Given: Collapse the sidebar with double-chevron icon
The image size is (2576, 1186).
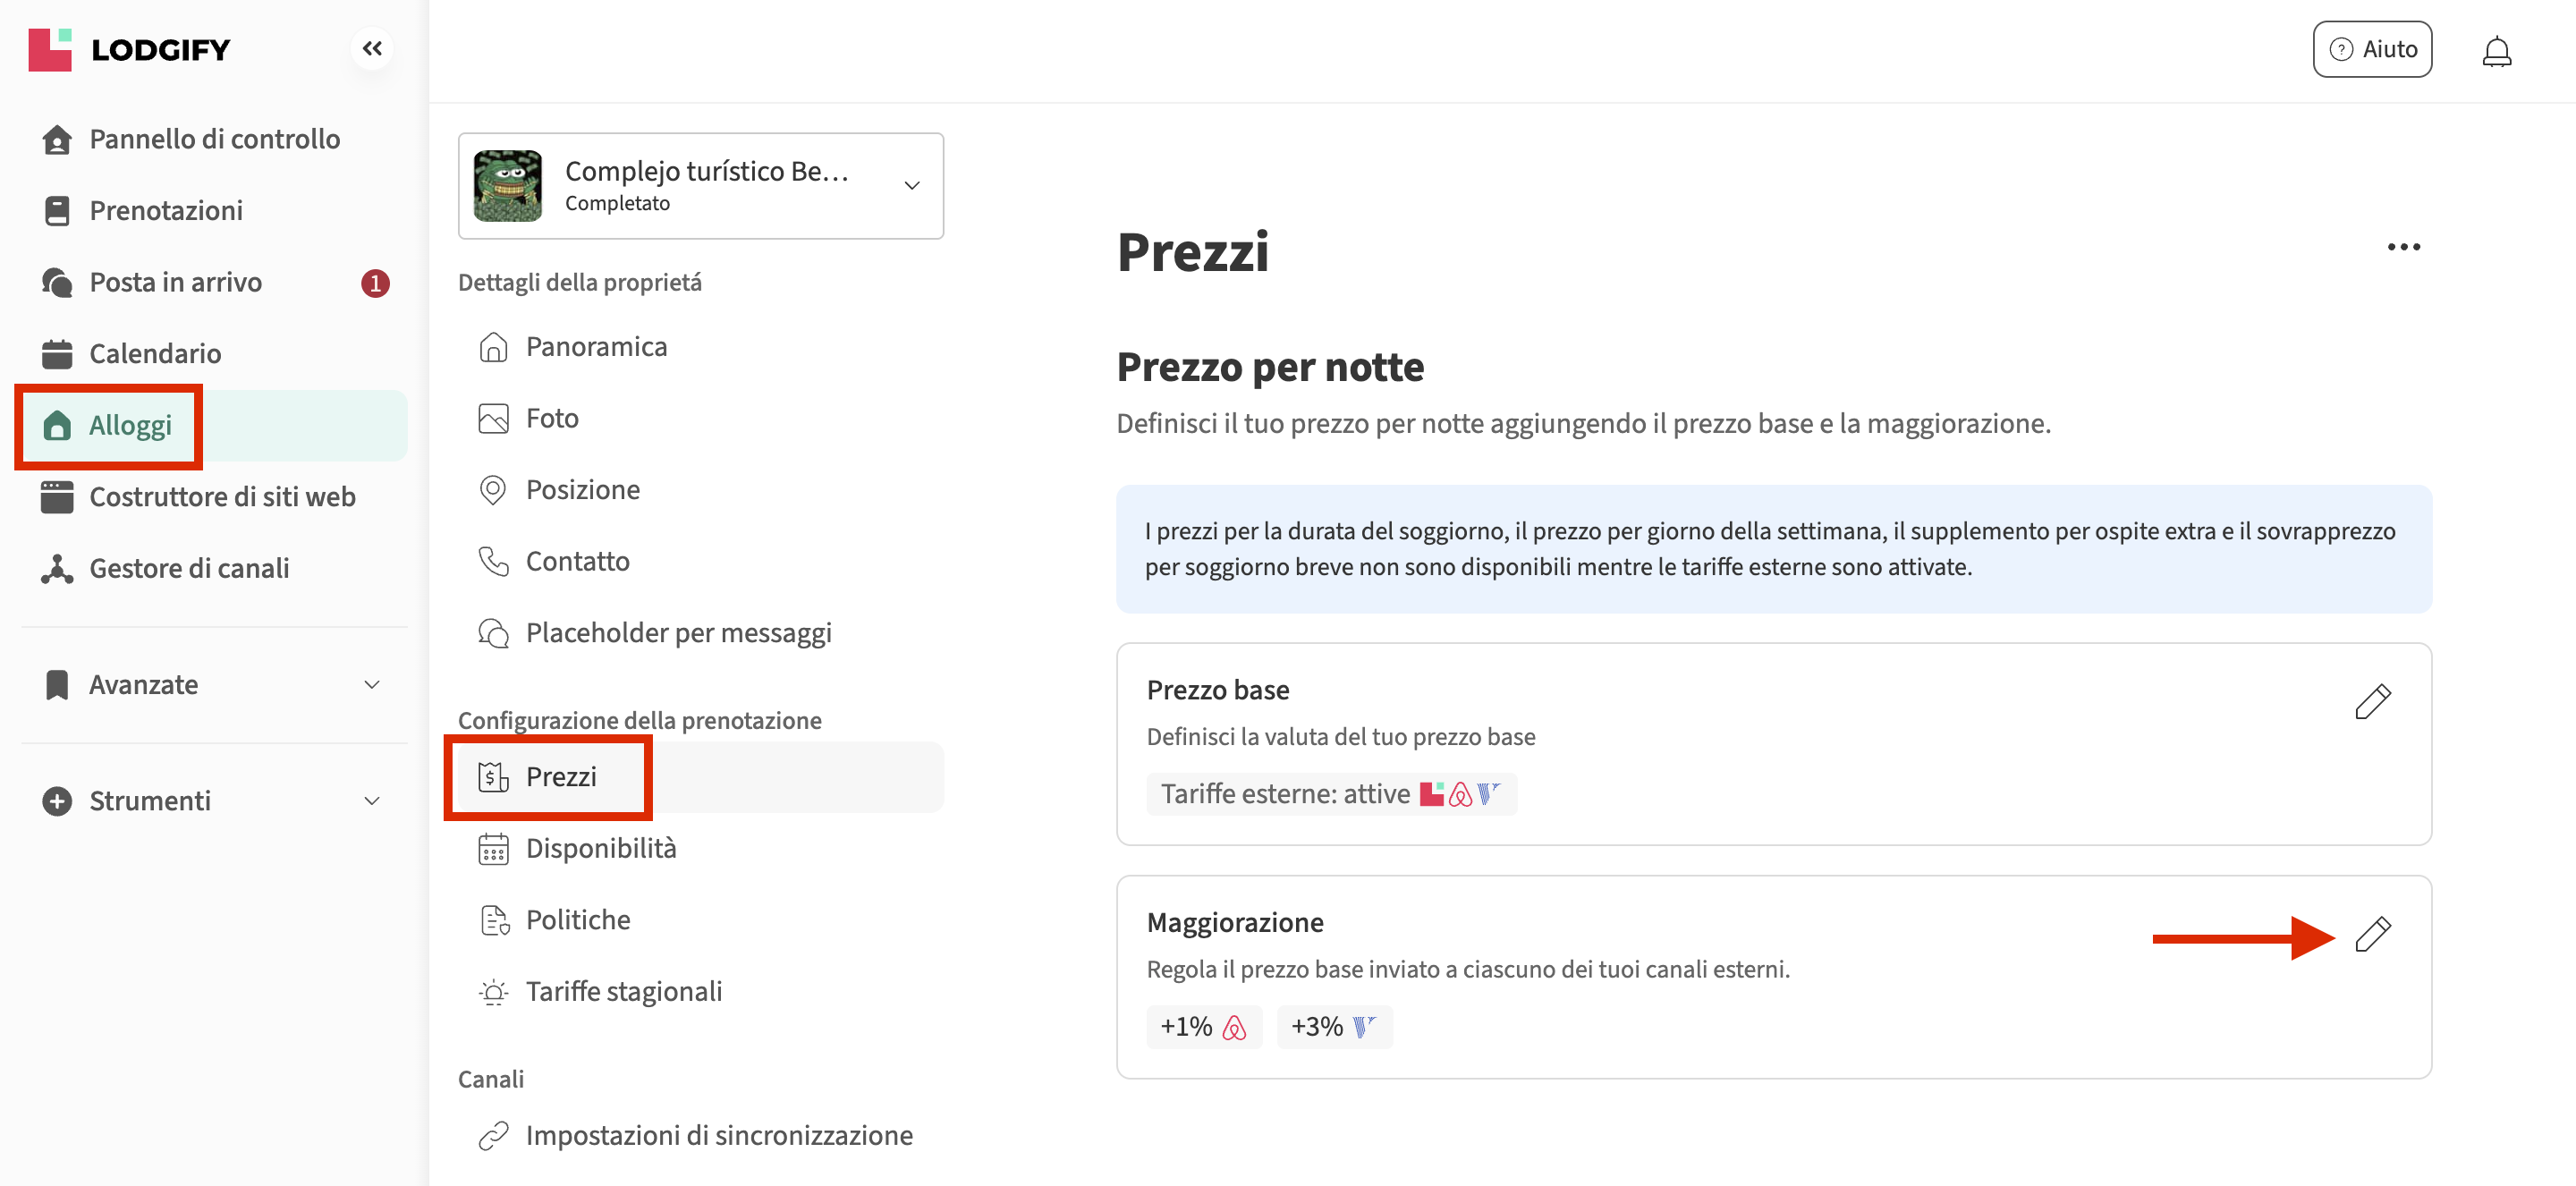Looking at the screenshot, I should (372, 48).
